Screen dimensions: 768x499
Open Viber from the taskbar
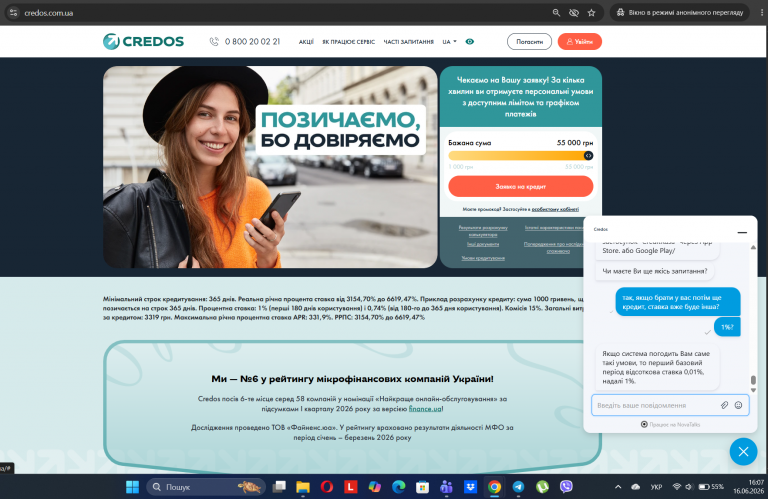566,487
